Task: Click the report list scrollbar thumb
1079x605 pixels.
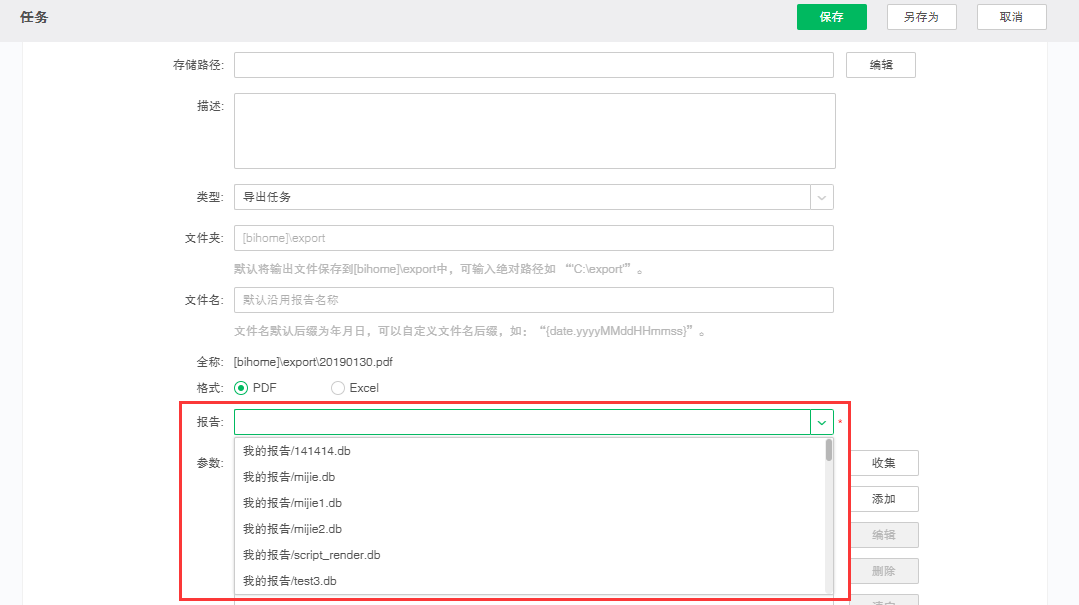Action: point(829,451)
